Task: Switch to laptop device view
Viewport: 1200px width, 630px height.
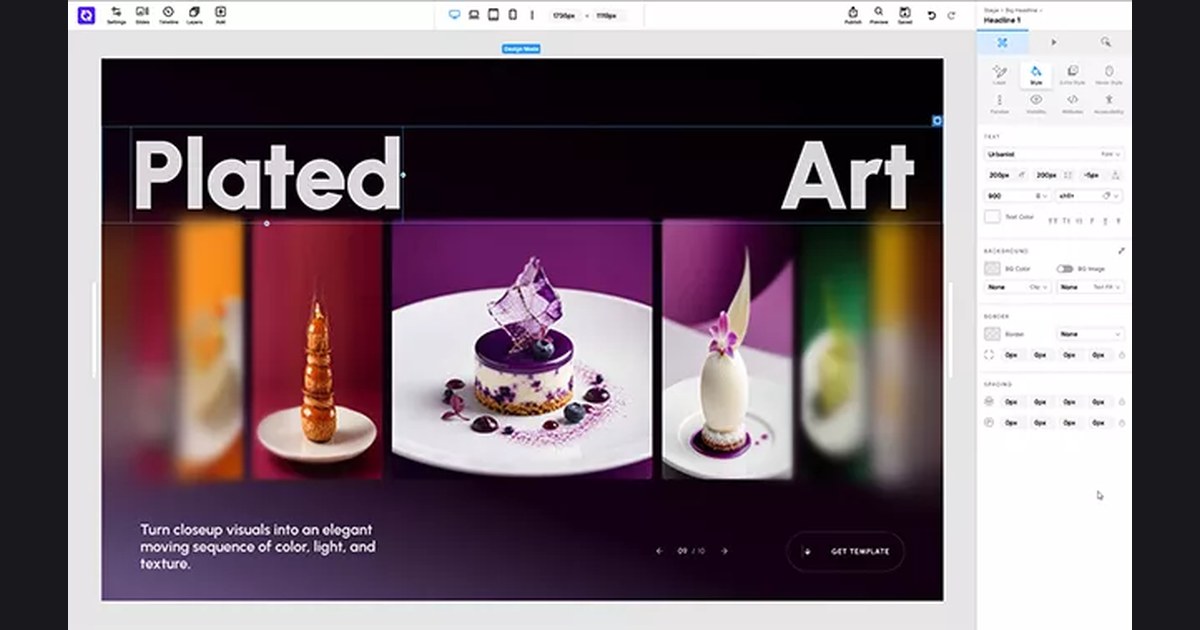Action: point(474,15)
